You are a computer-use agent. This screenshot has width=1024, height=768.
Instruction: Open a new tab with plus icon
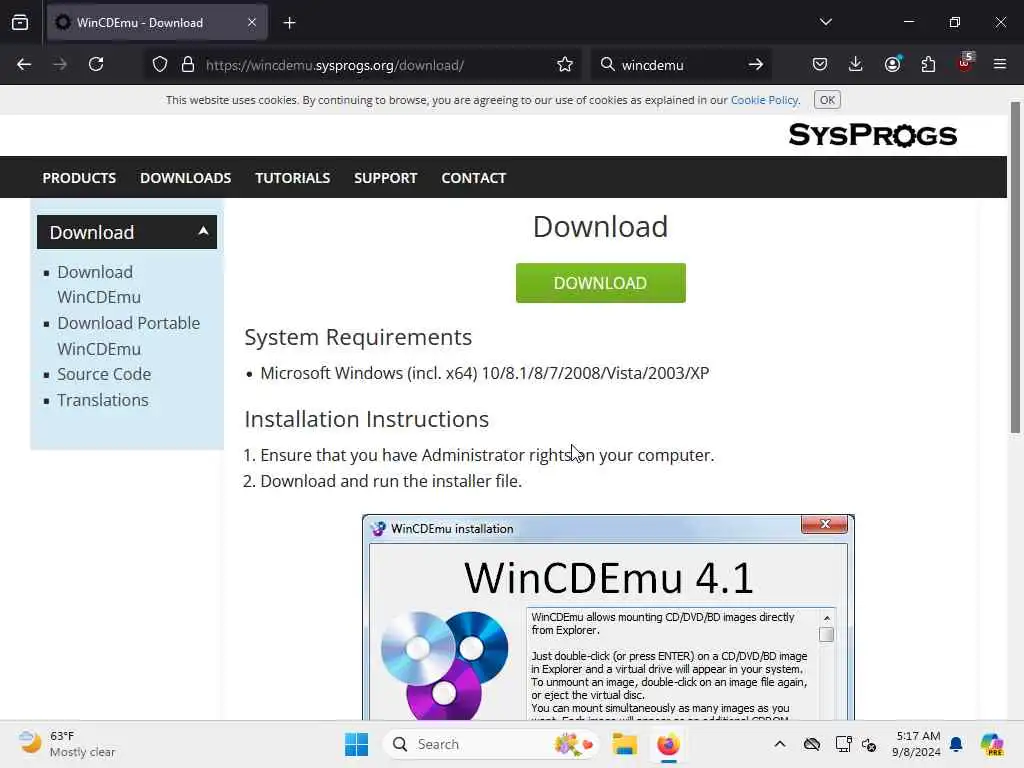click(289, 23)
